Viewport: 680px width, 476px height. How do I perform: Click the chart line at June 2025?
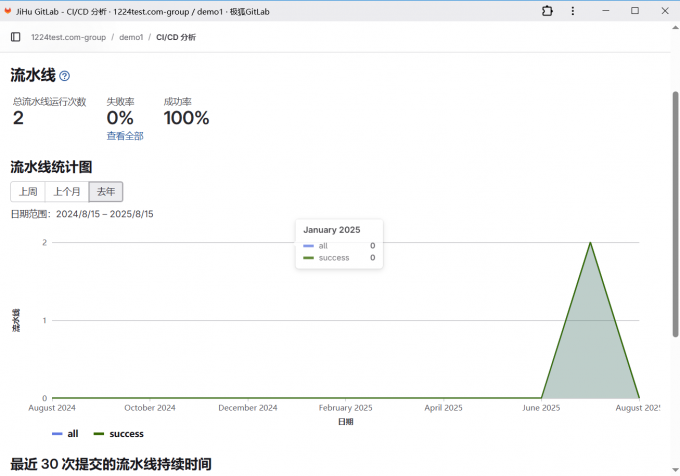pos(541,397)
